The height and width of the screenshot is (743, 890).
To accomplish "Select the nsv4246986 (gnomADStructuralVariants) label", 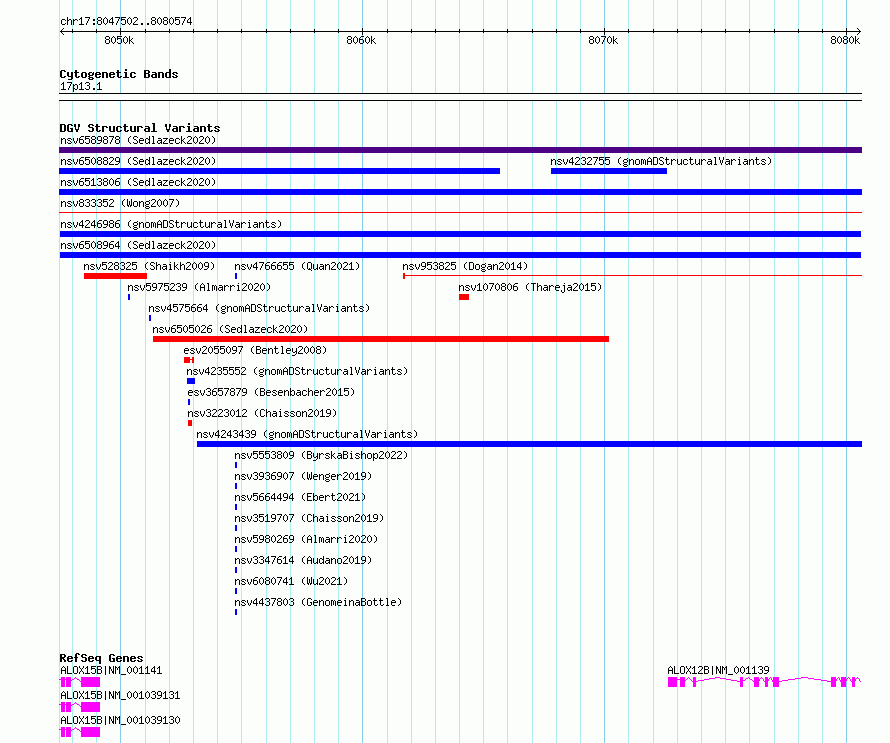I will click(171, 224).
